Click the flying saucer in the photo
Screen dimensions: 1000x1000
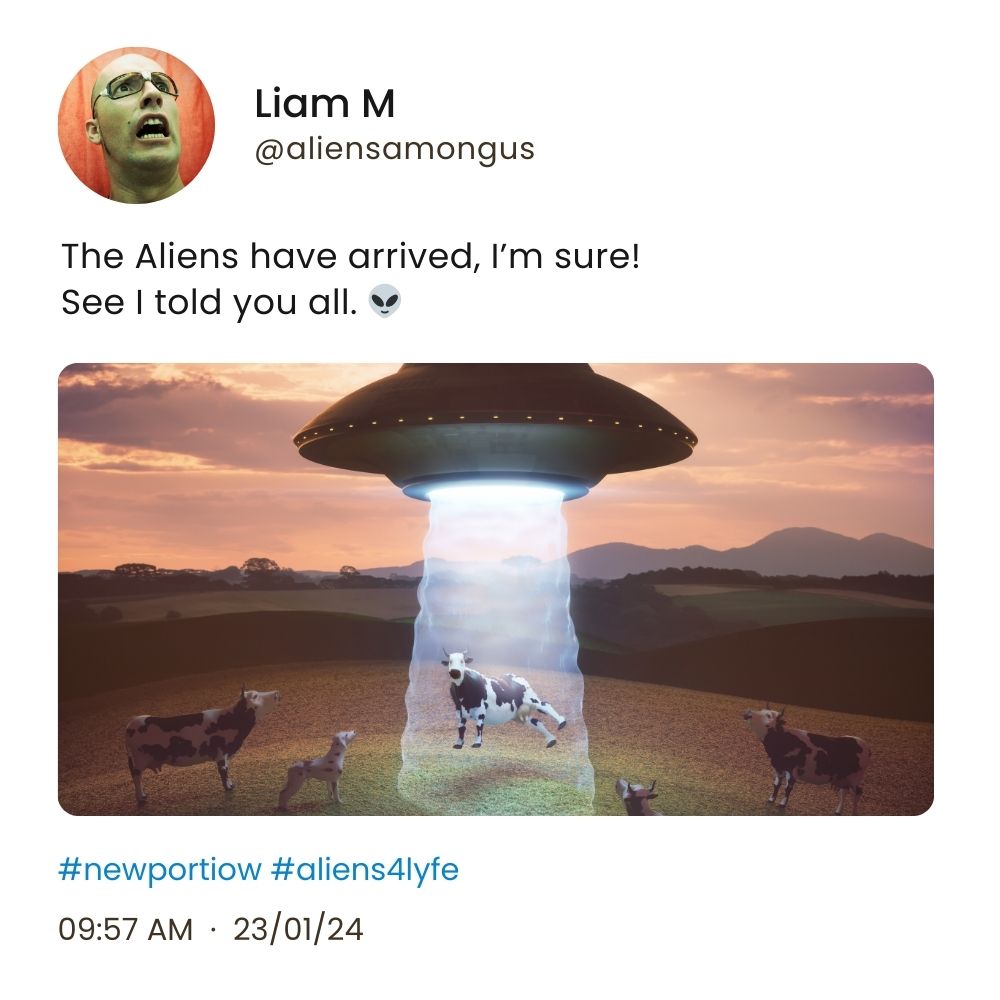click(496, 432)
